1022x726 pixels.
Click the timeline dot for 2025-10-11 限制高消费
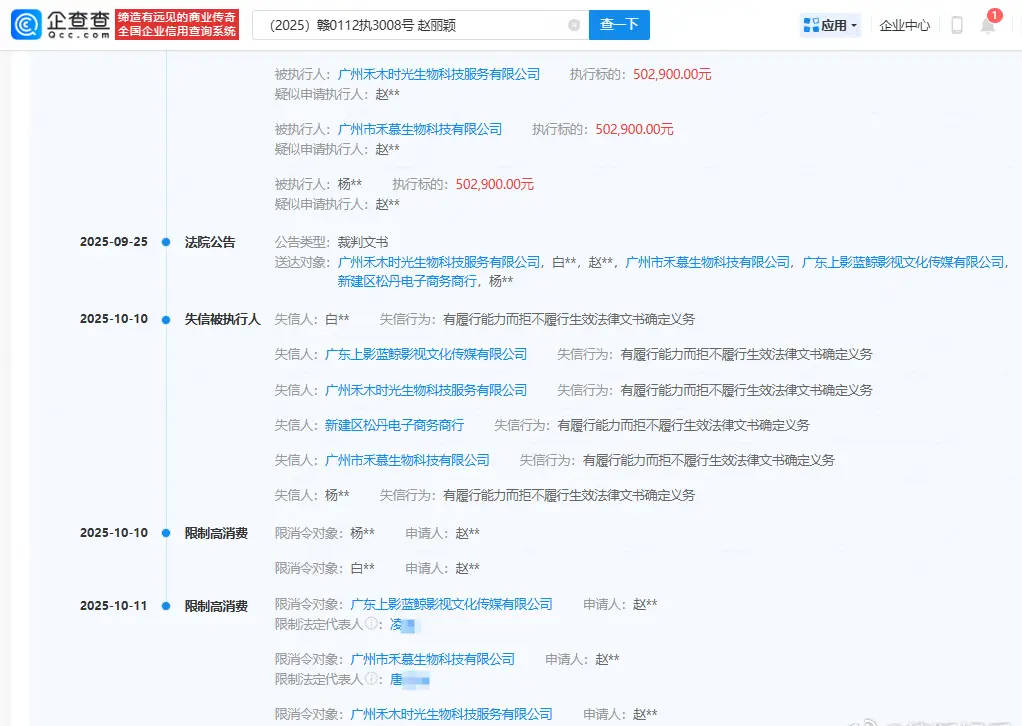click(166, 605)
